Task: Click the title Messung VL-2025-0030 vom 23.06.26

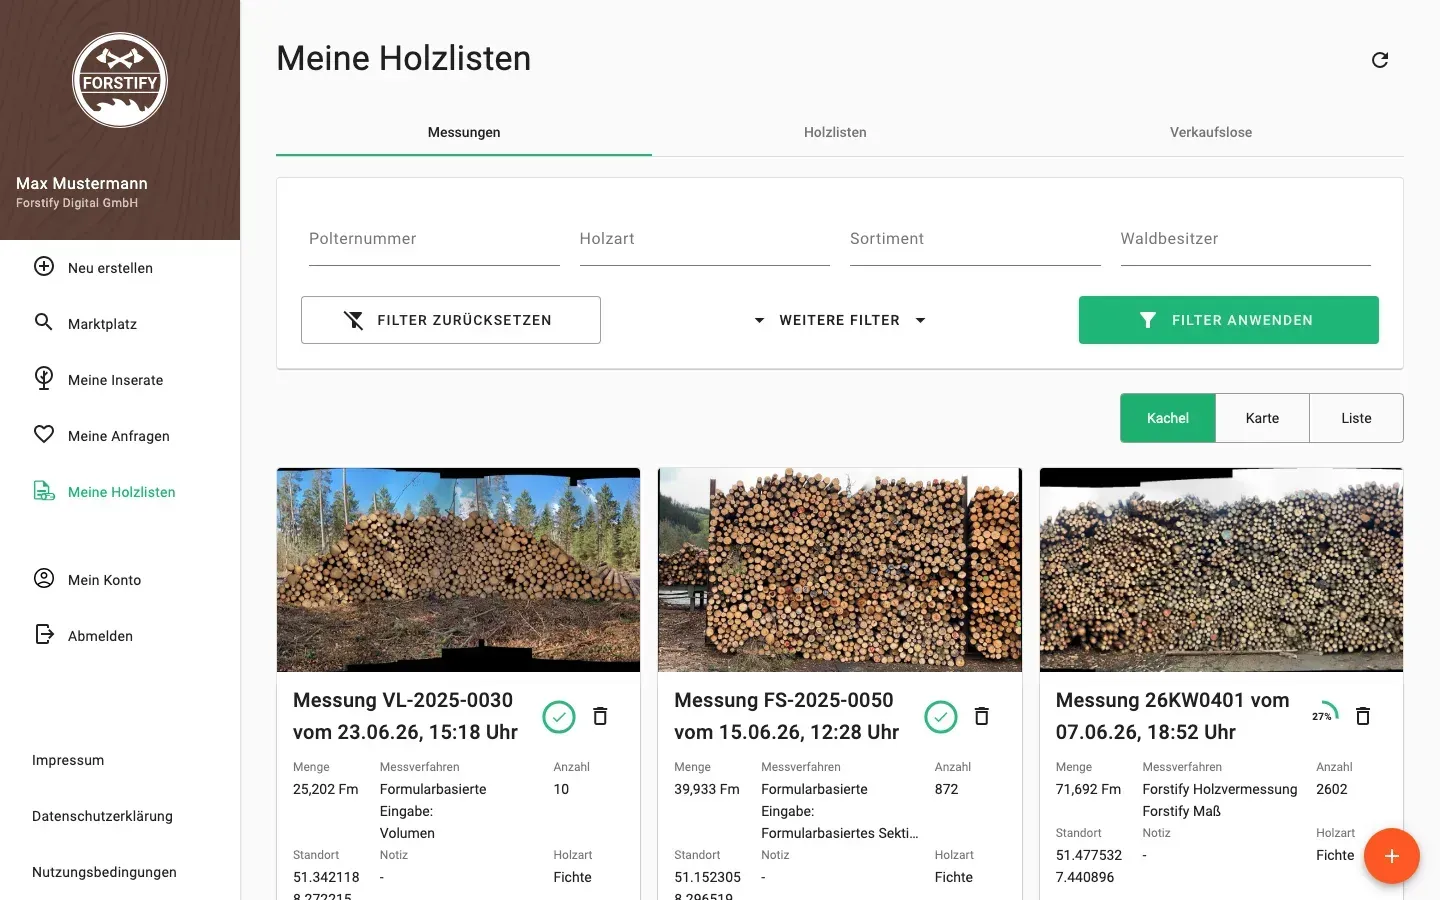Action: pyautogui.click(x=405, y=716)
